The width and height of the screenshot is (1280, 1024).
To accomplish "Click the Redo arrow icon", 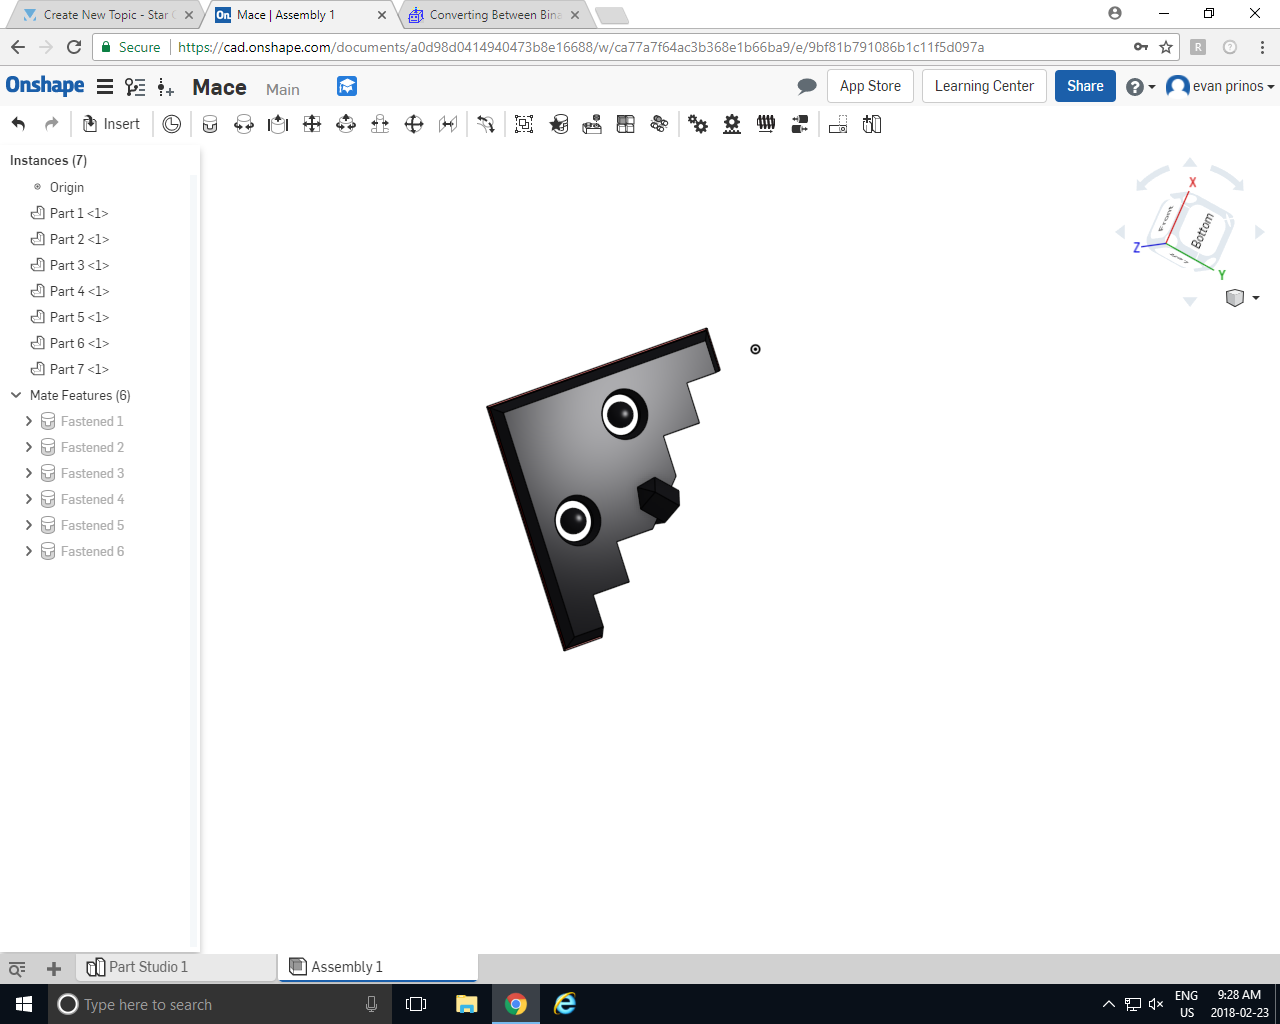I will pyautogui.click(x=49, y=123).
